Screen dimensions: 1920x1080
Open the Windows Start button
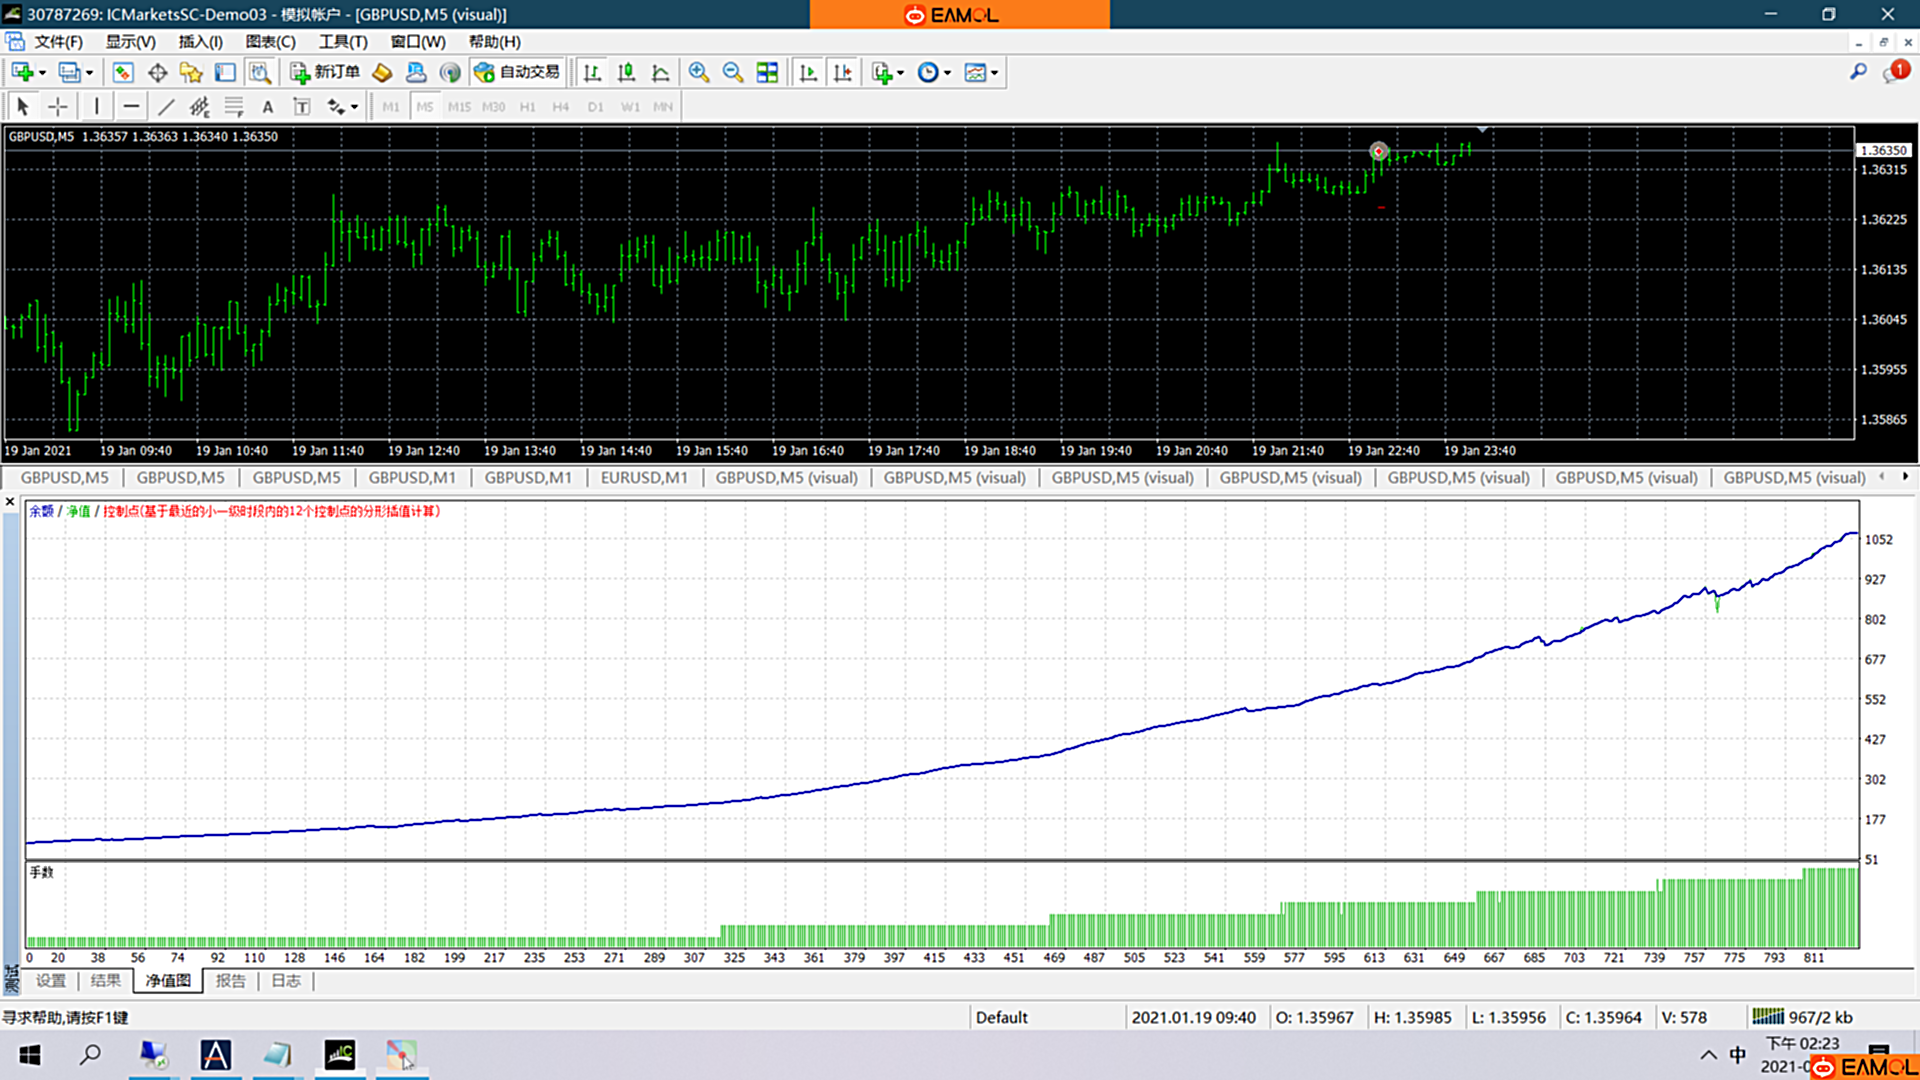[30, 1055]
